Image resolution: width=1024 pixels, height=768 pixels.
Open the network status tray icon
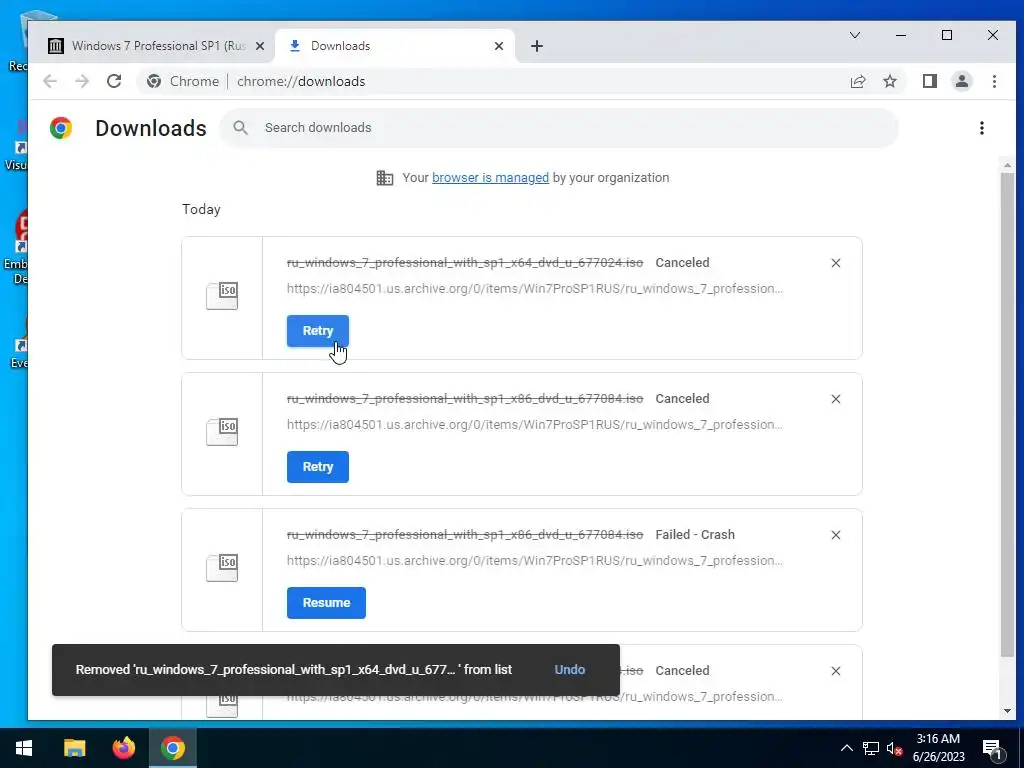click(871, 748)
